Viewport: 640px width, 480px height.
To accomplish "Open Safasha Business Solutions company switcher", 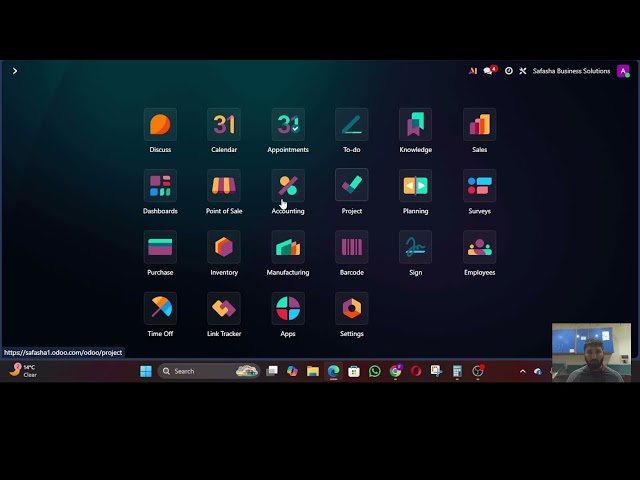I will click(571, 71).
